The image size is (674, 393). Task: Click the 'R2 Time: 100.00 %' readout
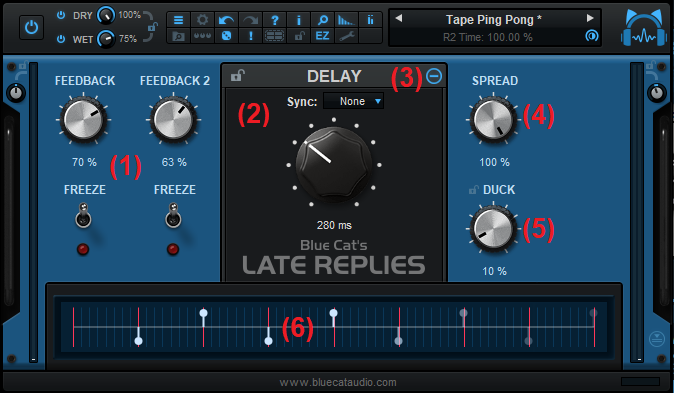[x=488, y=37]
